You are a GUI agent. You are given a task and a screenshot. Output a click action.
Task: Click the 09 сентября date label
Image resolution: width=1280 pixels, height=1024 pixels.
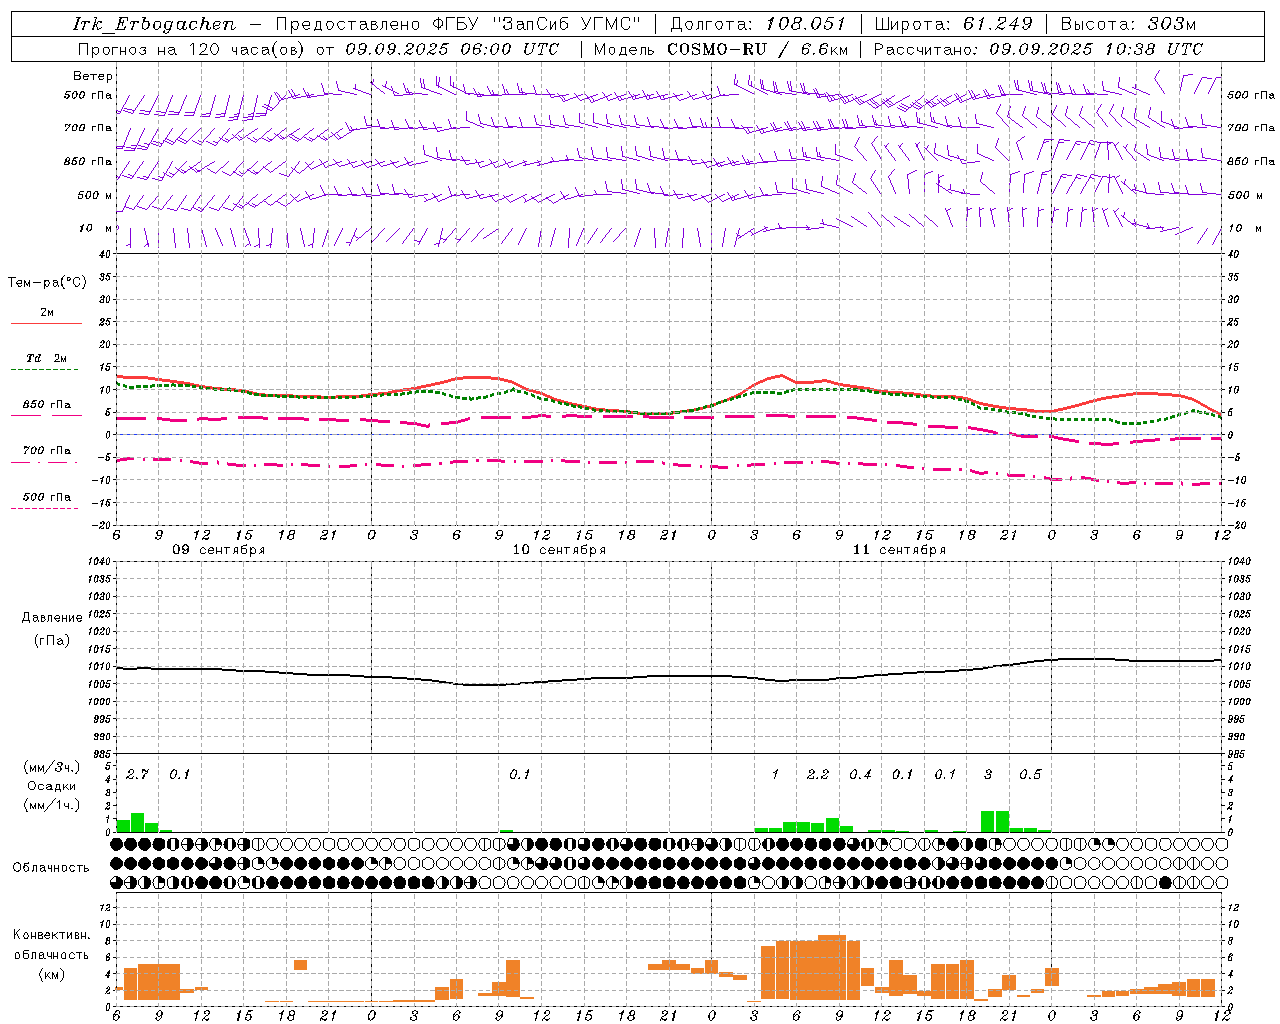tap(219, 550)
